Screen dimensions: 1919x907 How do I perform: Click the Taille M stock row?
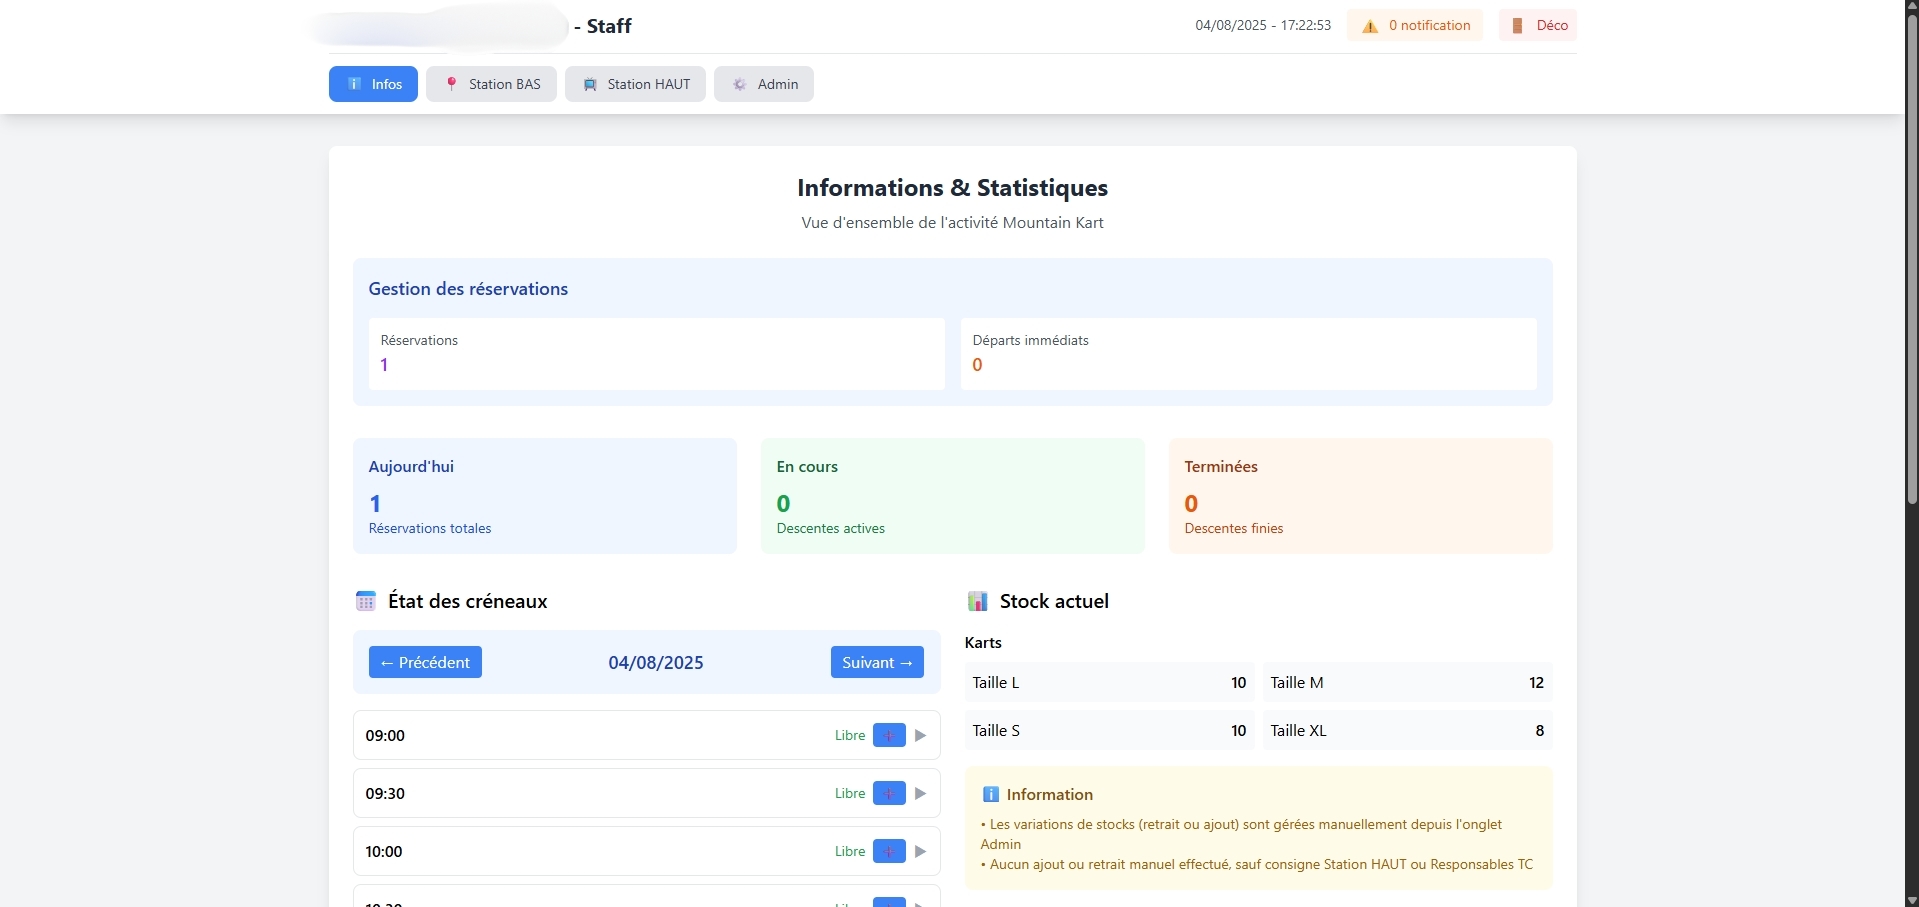1407,682
